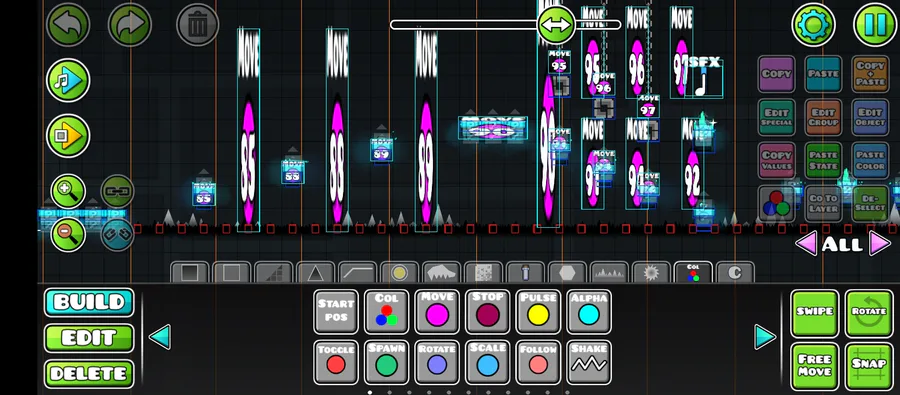Click the Copy + Paste button

point(870,74)
